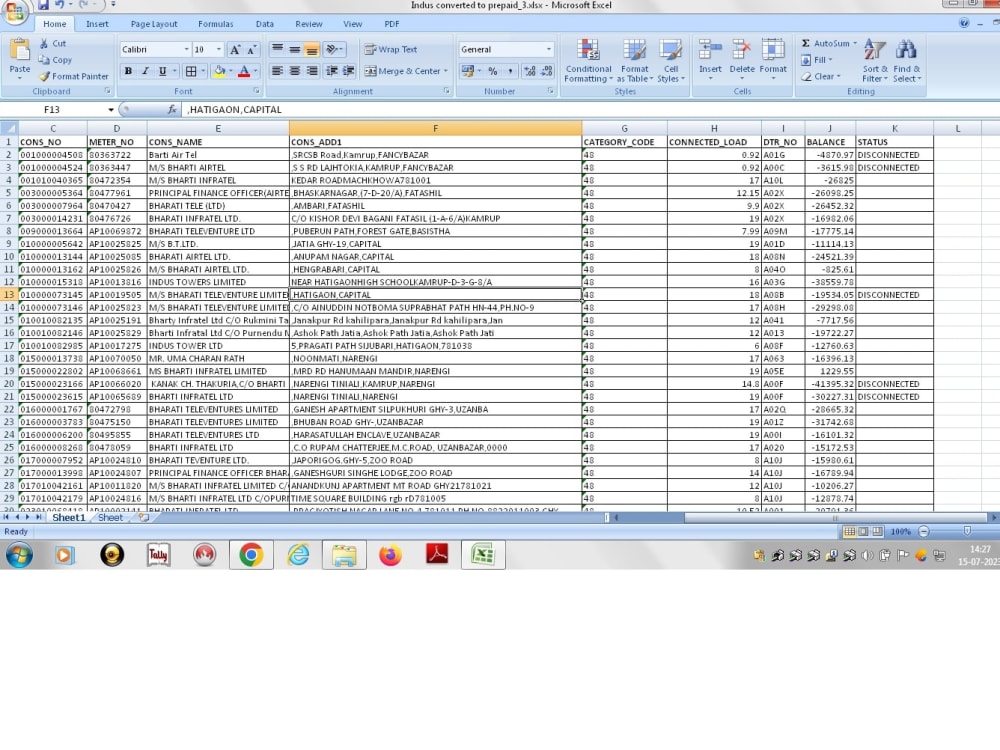The height and width of the screenshot is (750, 1000).
Task: Decrease decimal places
Action: (x=547, y=71)
